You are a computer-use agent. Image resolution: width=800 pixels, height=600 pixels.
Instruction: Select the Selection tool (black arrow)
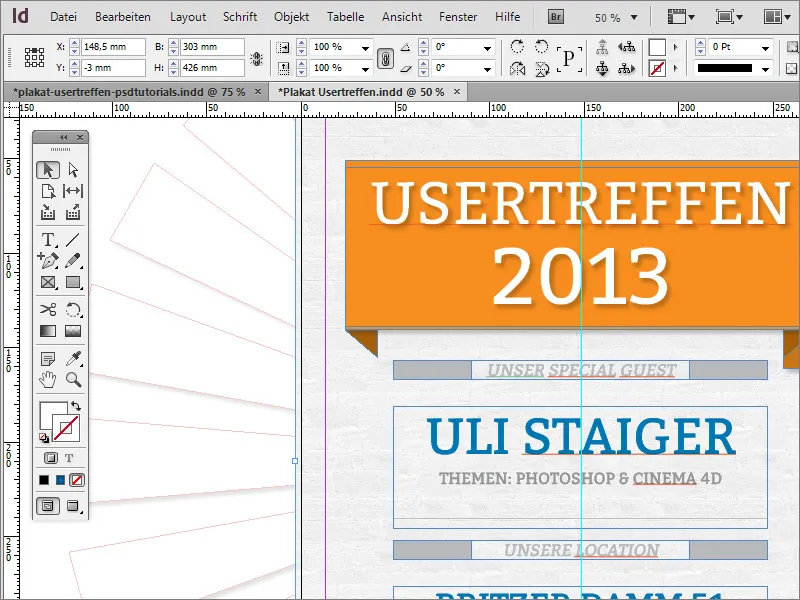(48, 169)
